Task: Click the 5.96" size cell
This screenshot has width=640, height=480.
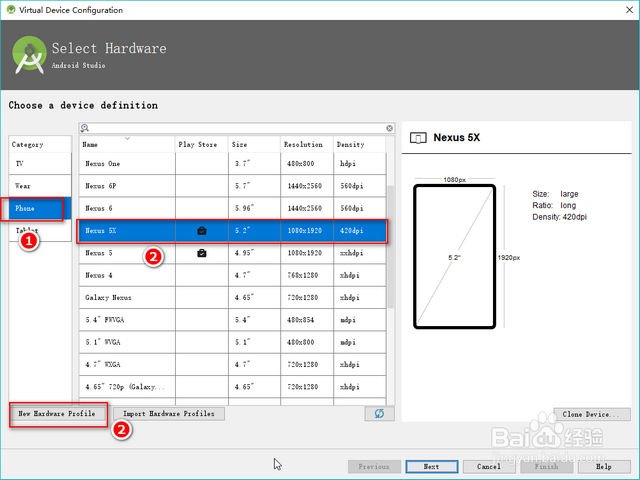Action: coord(254,208)
